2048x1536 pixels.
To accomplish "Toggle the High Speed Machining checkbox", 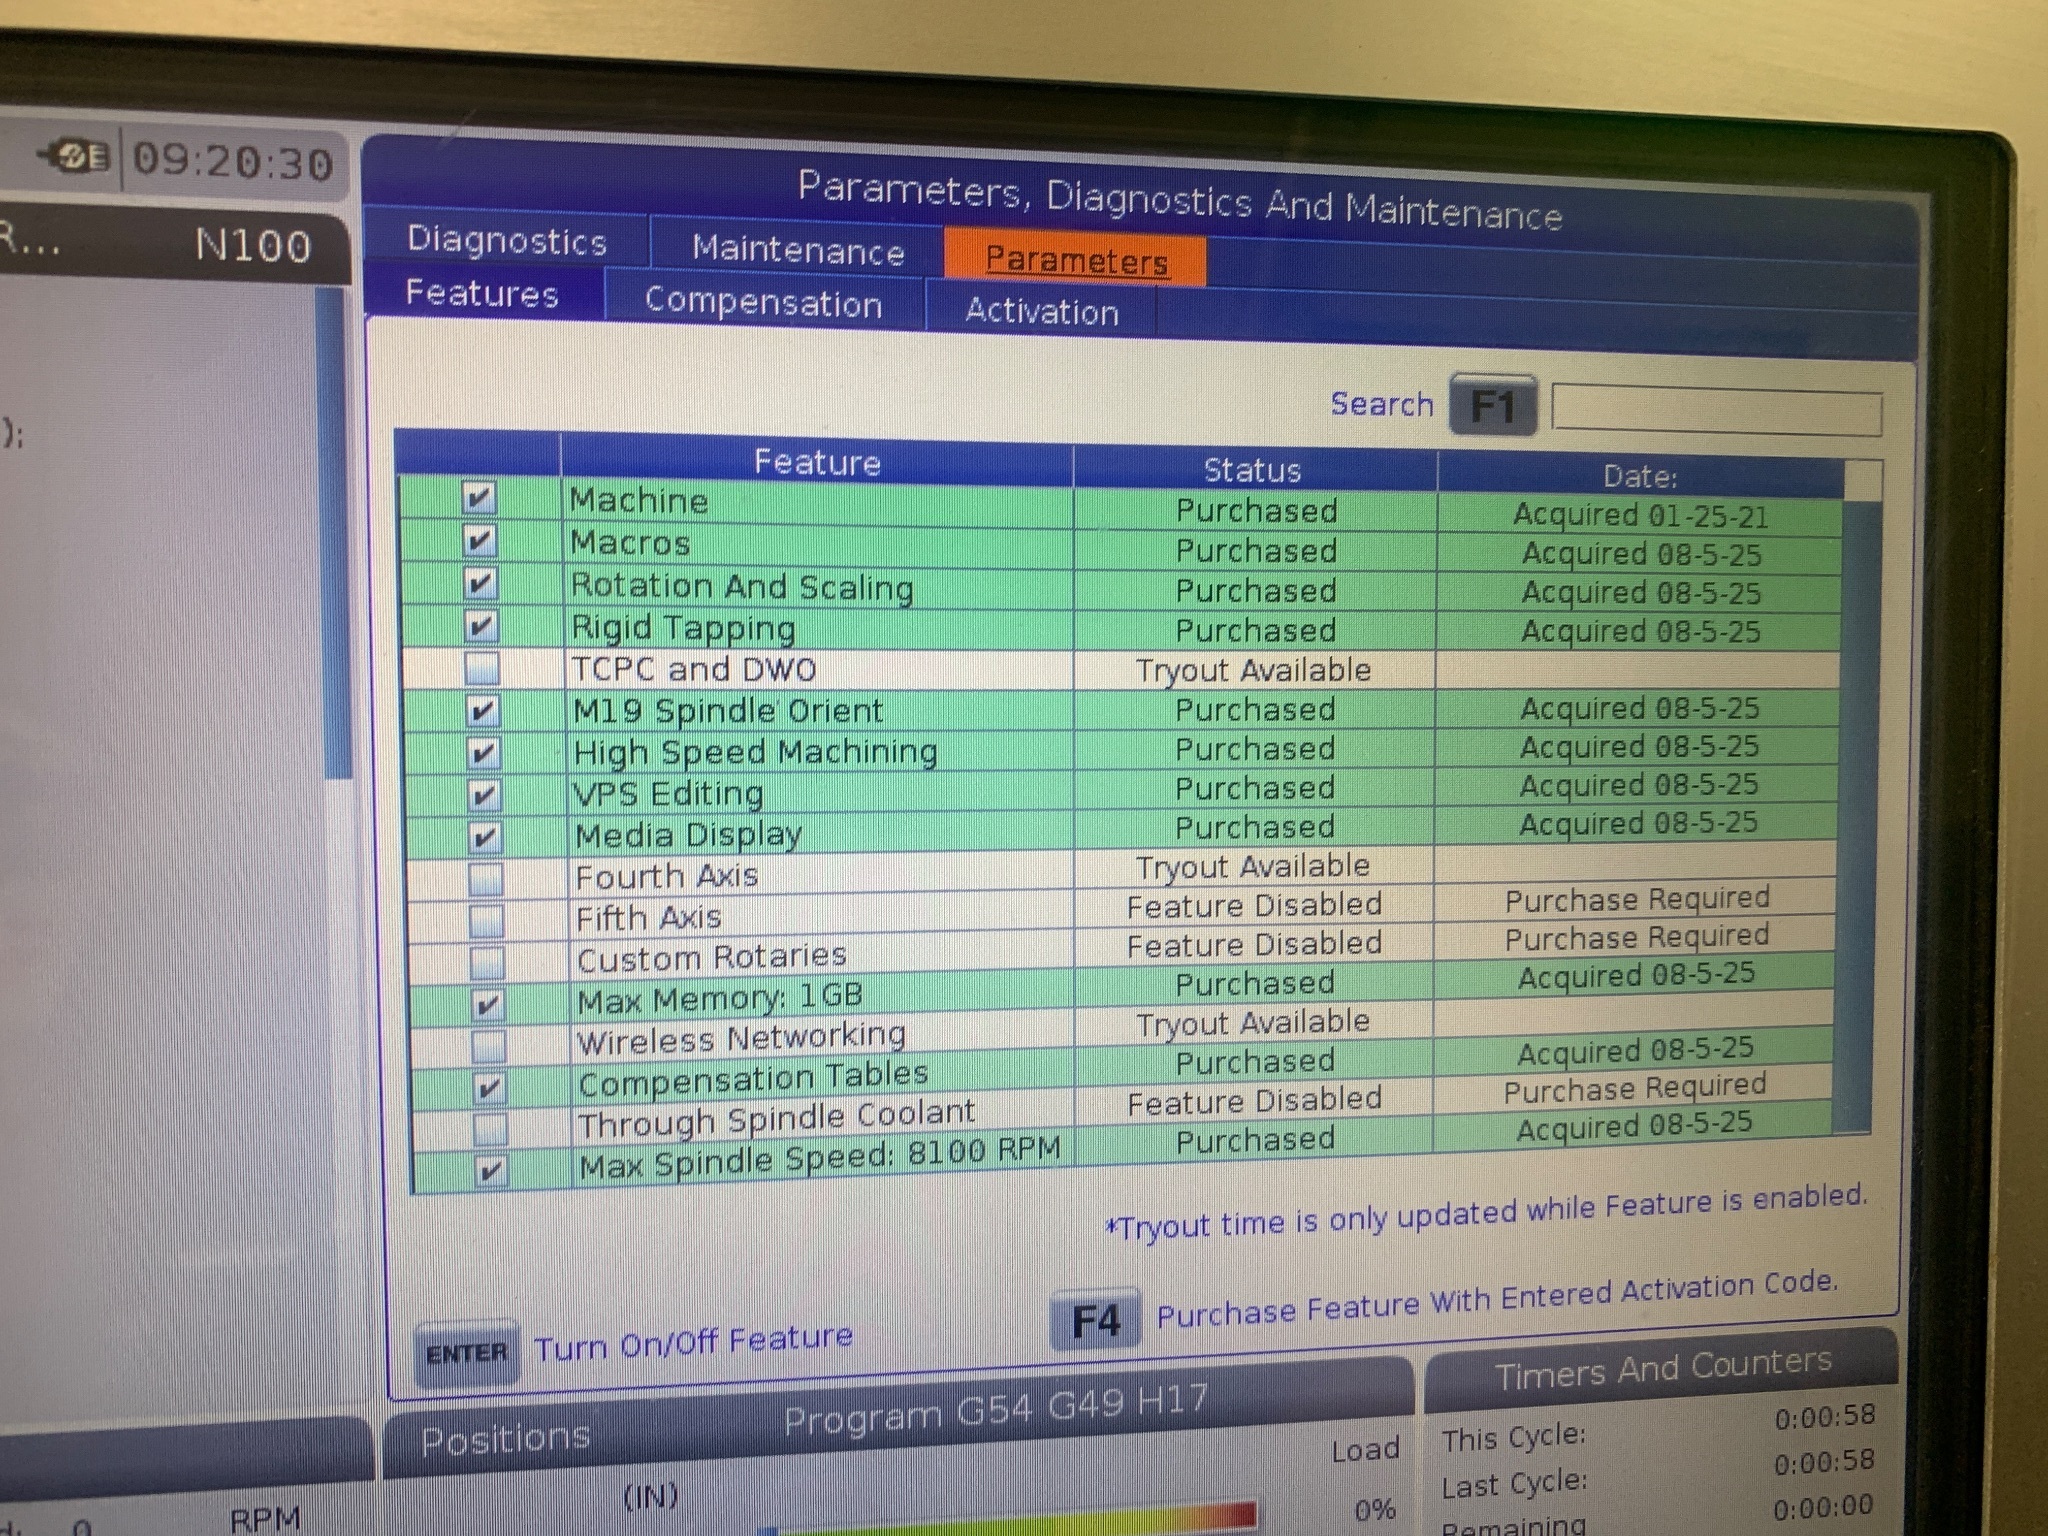I will click(483, 752).
